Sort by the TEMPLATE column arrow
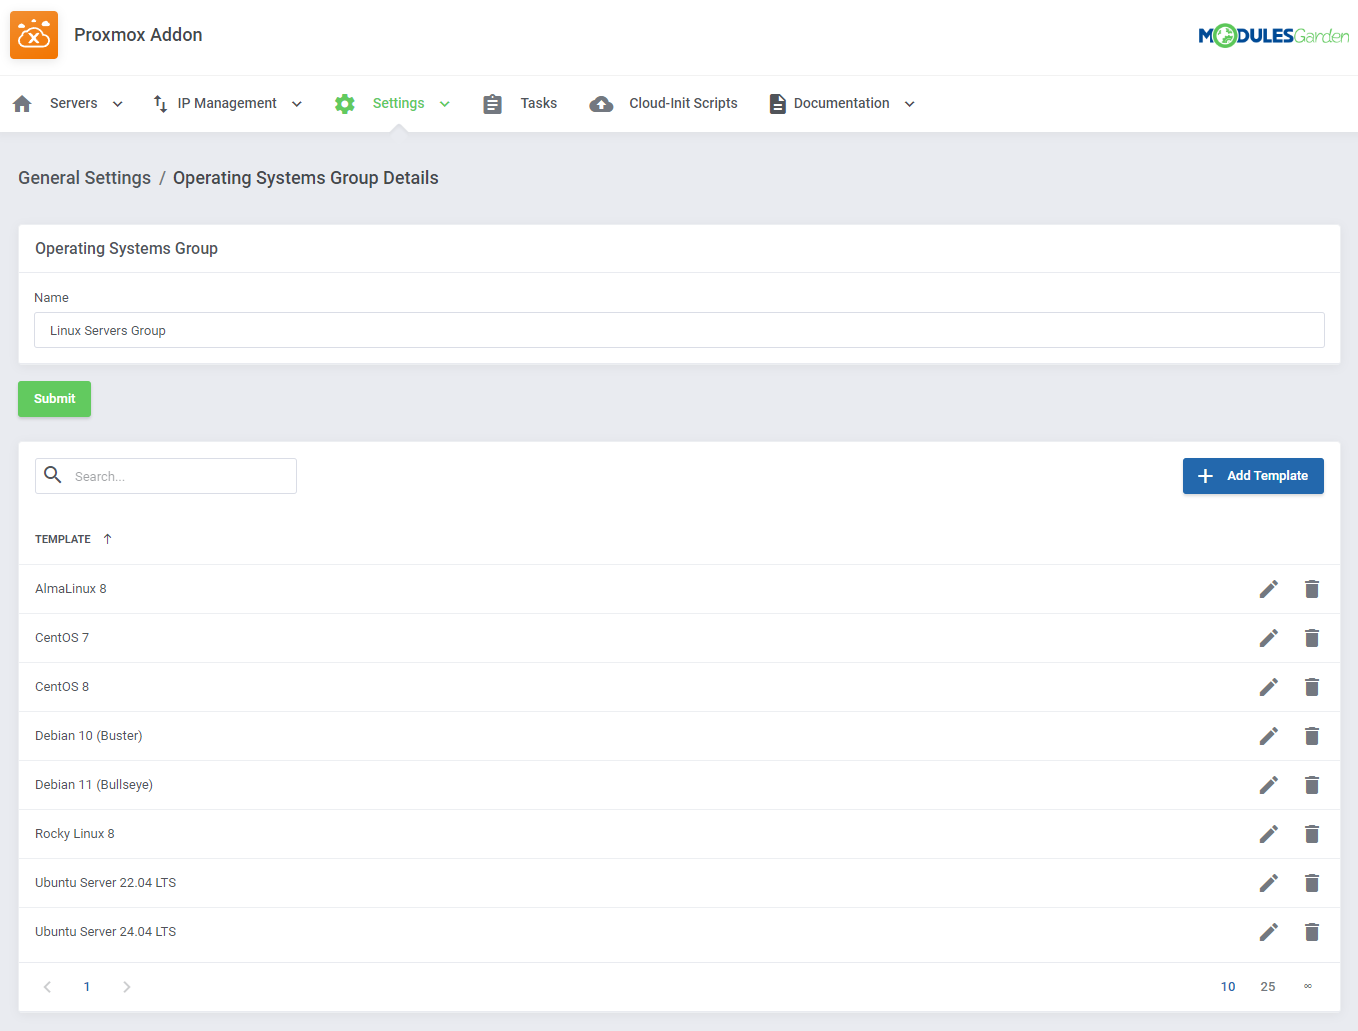This screenshot has height=1031, width=1358. coord(107,539)
